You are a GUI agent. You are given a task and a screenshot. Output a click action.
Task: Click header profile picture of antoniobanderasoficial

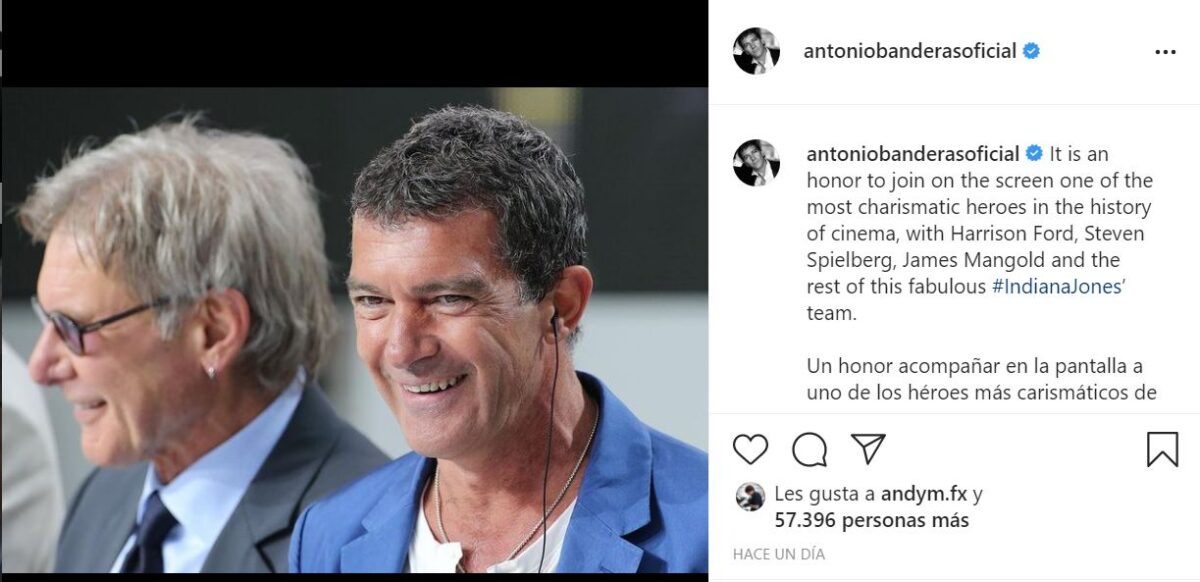point(756,51)
